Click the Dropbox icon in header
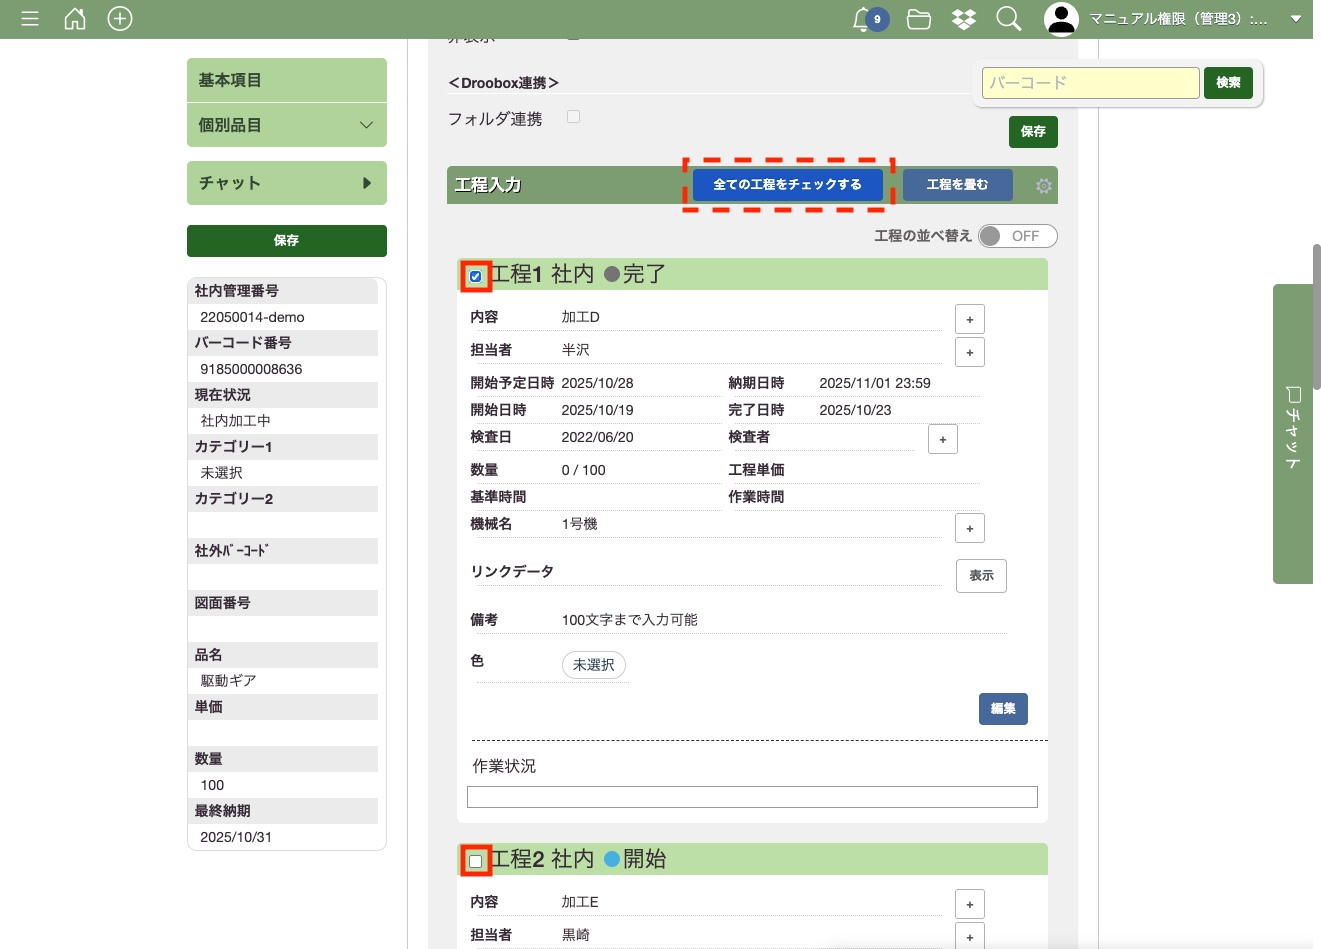The image size is (1321, 949). pyautogui.click(x=964, y=19)
